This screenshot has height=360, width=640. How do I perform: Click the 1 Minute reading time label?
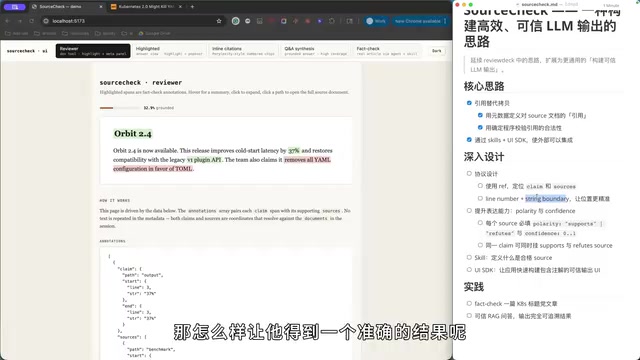point(611,5)
